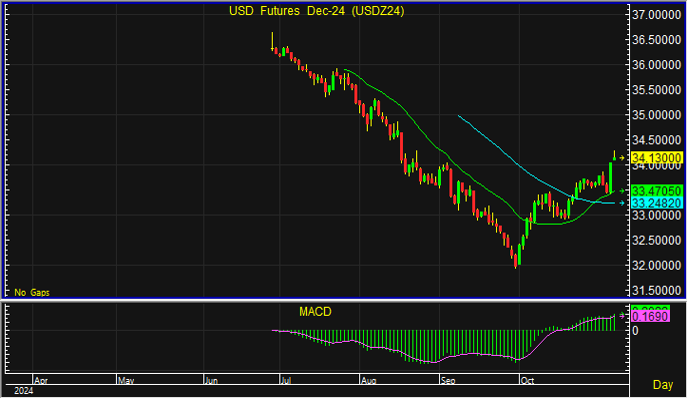This screenshot has height=399, width=688.
Task: Click the 36.50000 price axis label
Action: click(656, 40)
